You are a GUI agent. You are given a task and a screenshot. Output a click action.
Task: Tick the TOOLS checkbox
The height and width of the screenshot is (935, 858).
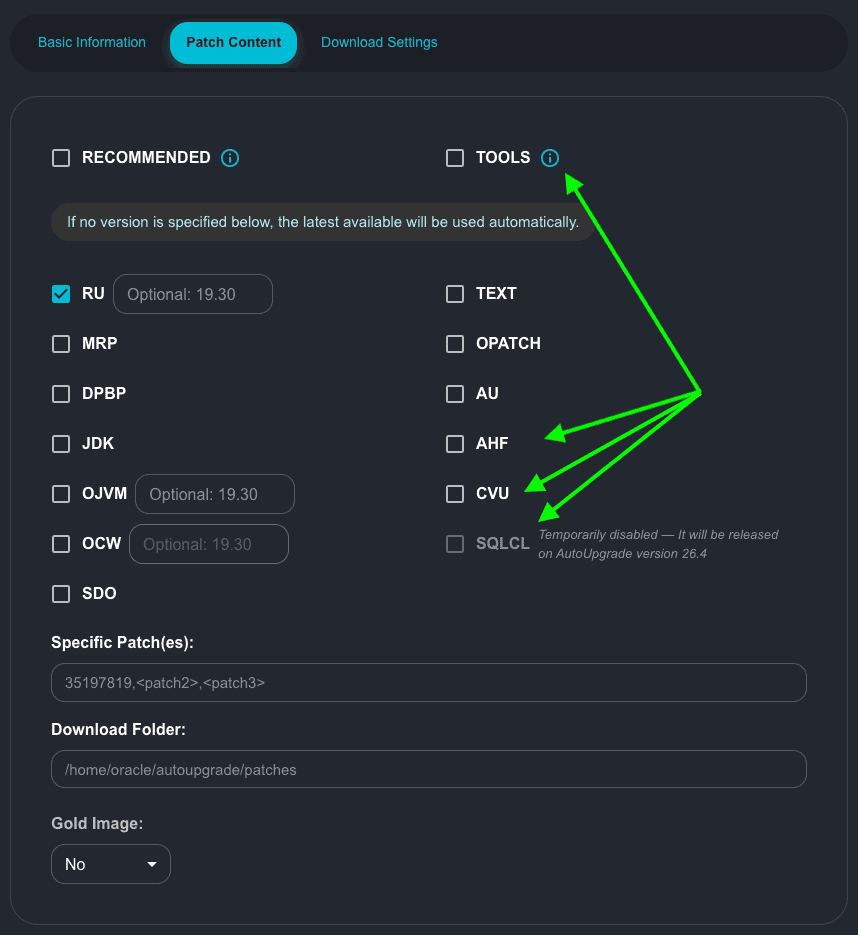click(x=455, y=158)
